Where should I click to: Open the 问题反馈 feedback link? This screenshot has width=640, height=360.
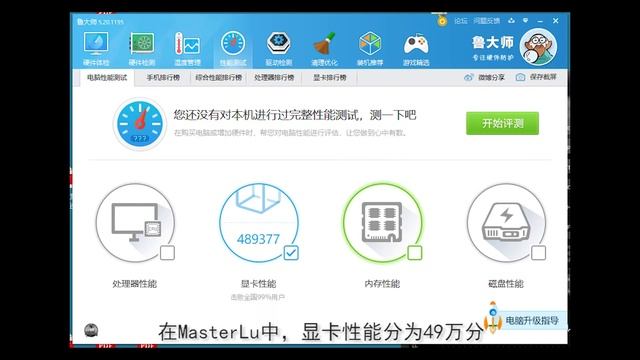tap(487, 21)
